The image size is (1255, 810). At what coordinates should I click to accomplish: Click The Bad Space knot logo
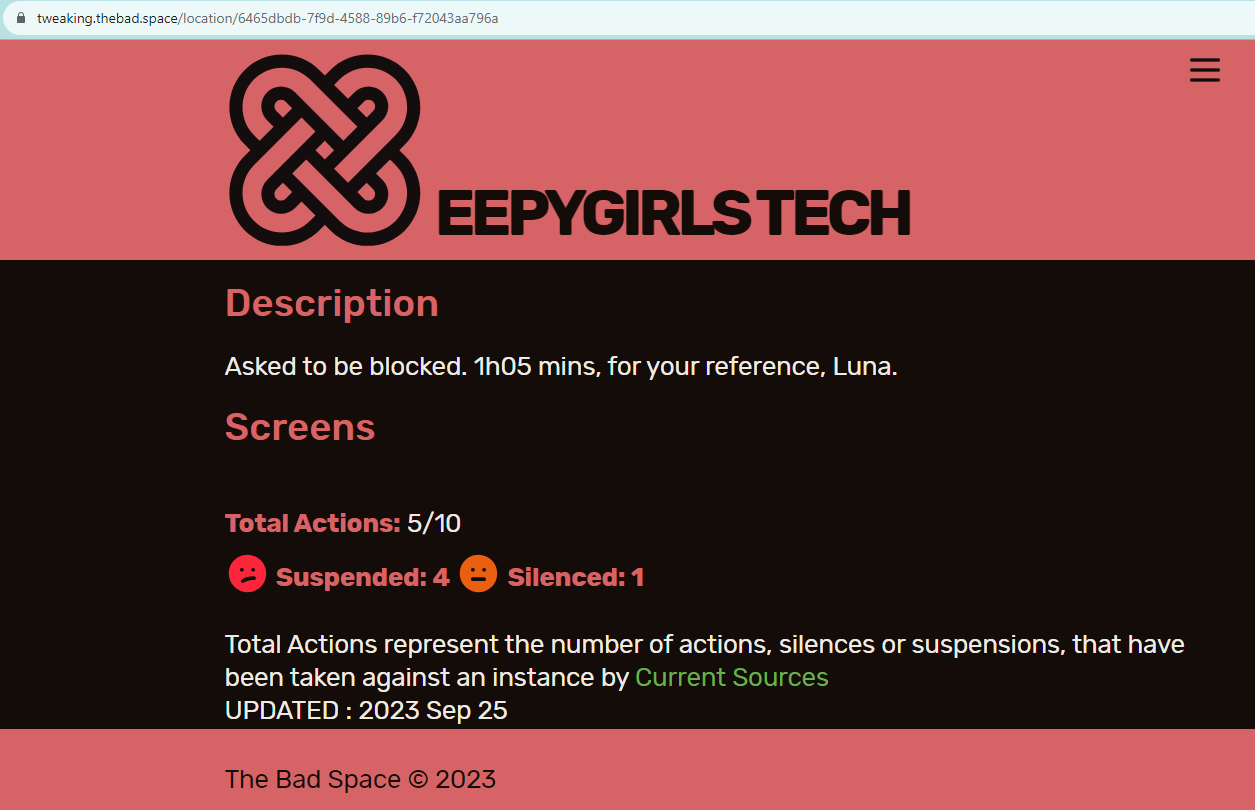(x=325, y=150)
